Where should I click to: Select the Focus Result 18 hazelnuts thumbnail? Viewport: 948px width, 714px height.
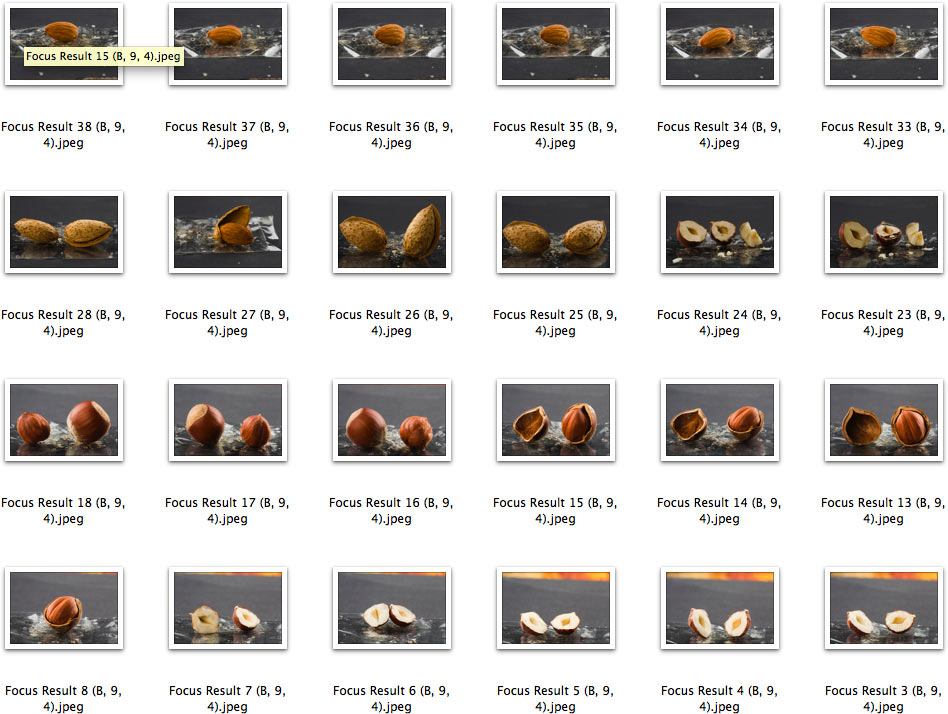pos(64,420)
